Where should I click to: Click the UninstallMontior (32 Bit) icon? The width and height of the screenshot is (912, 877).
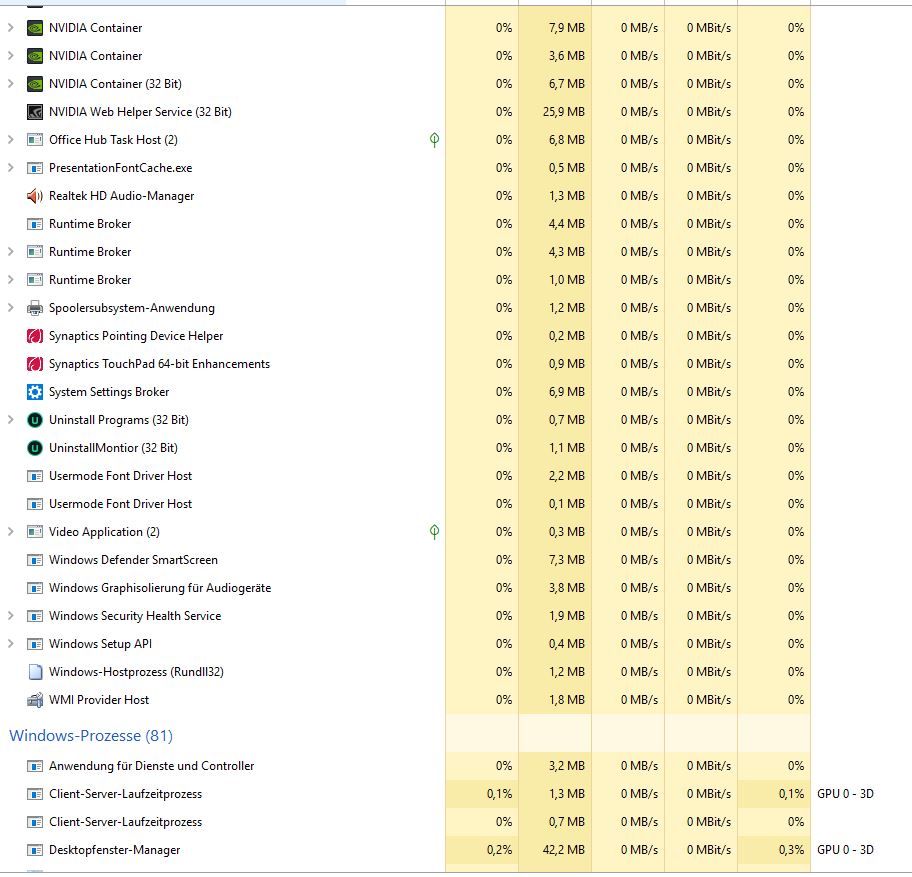[x=35, y=448]
